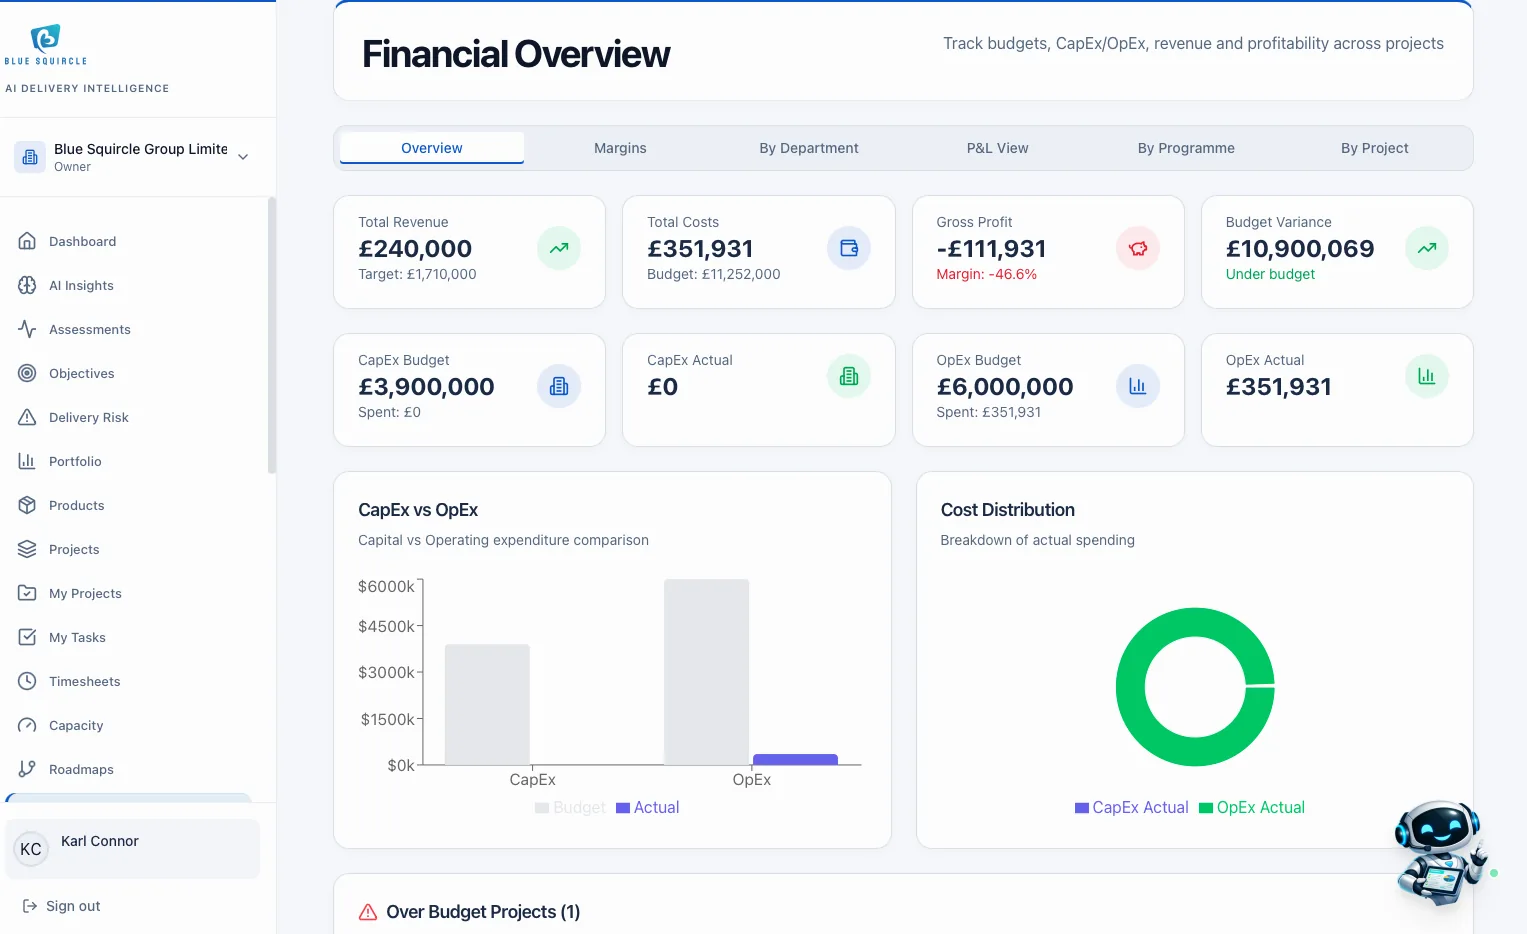The width and height of the screenshot is (1527, 934).
Task: Open the My Projects folder icon
Action: click(x=27, y=593)
